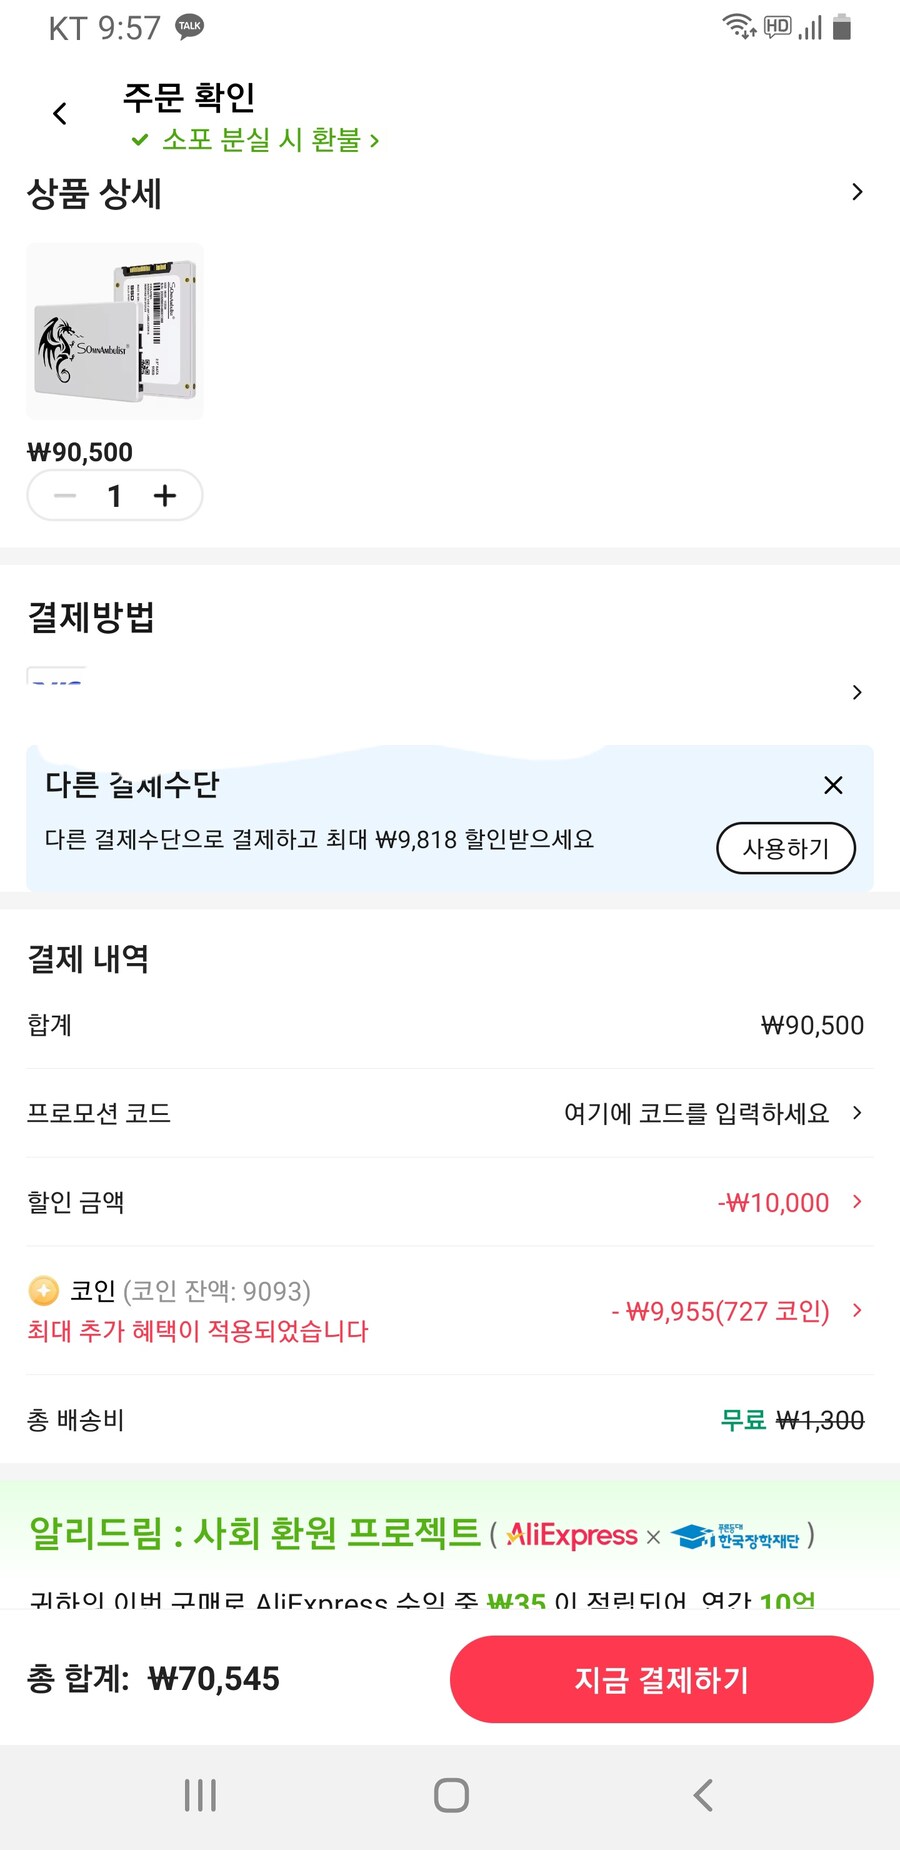Decrease quantity with the minus button
900x1850 pixels.
coord(65,496)
